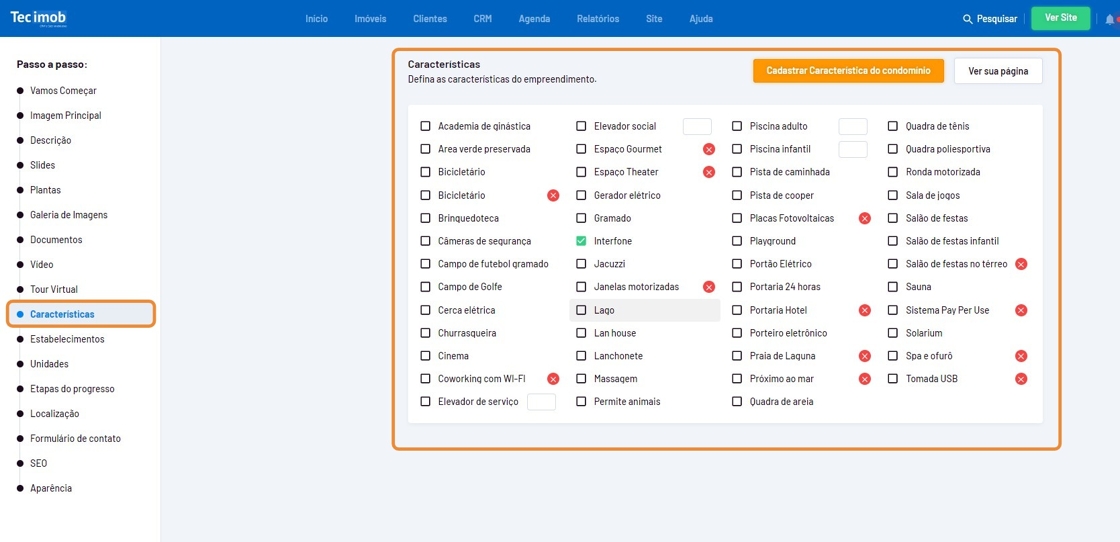Image resolution: width=1120 pixels, height=542 pixels.
Task: Delete Coworking com WI-FI with red X
Action: pos(553,379)
